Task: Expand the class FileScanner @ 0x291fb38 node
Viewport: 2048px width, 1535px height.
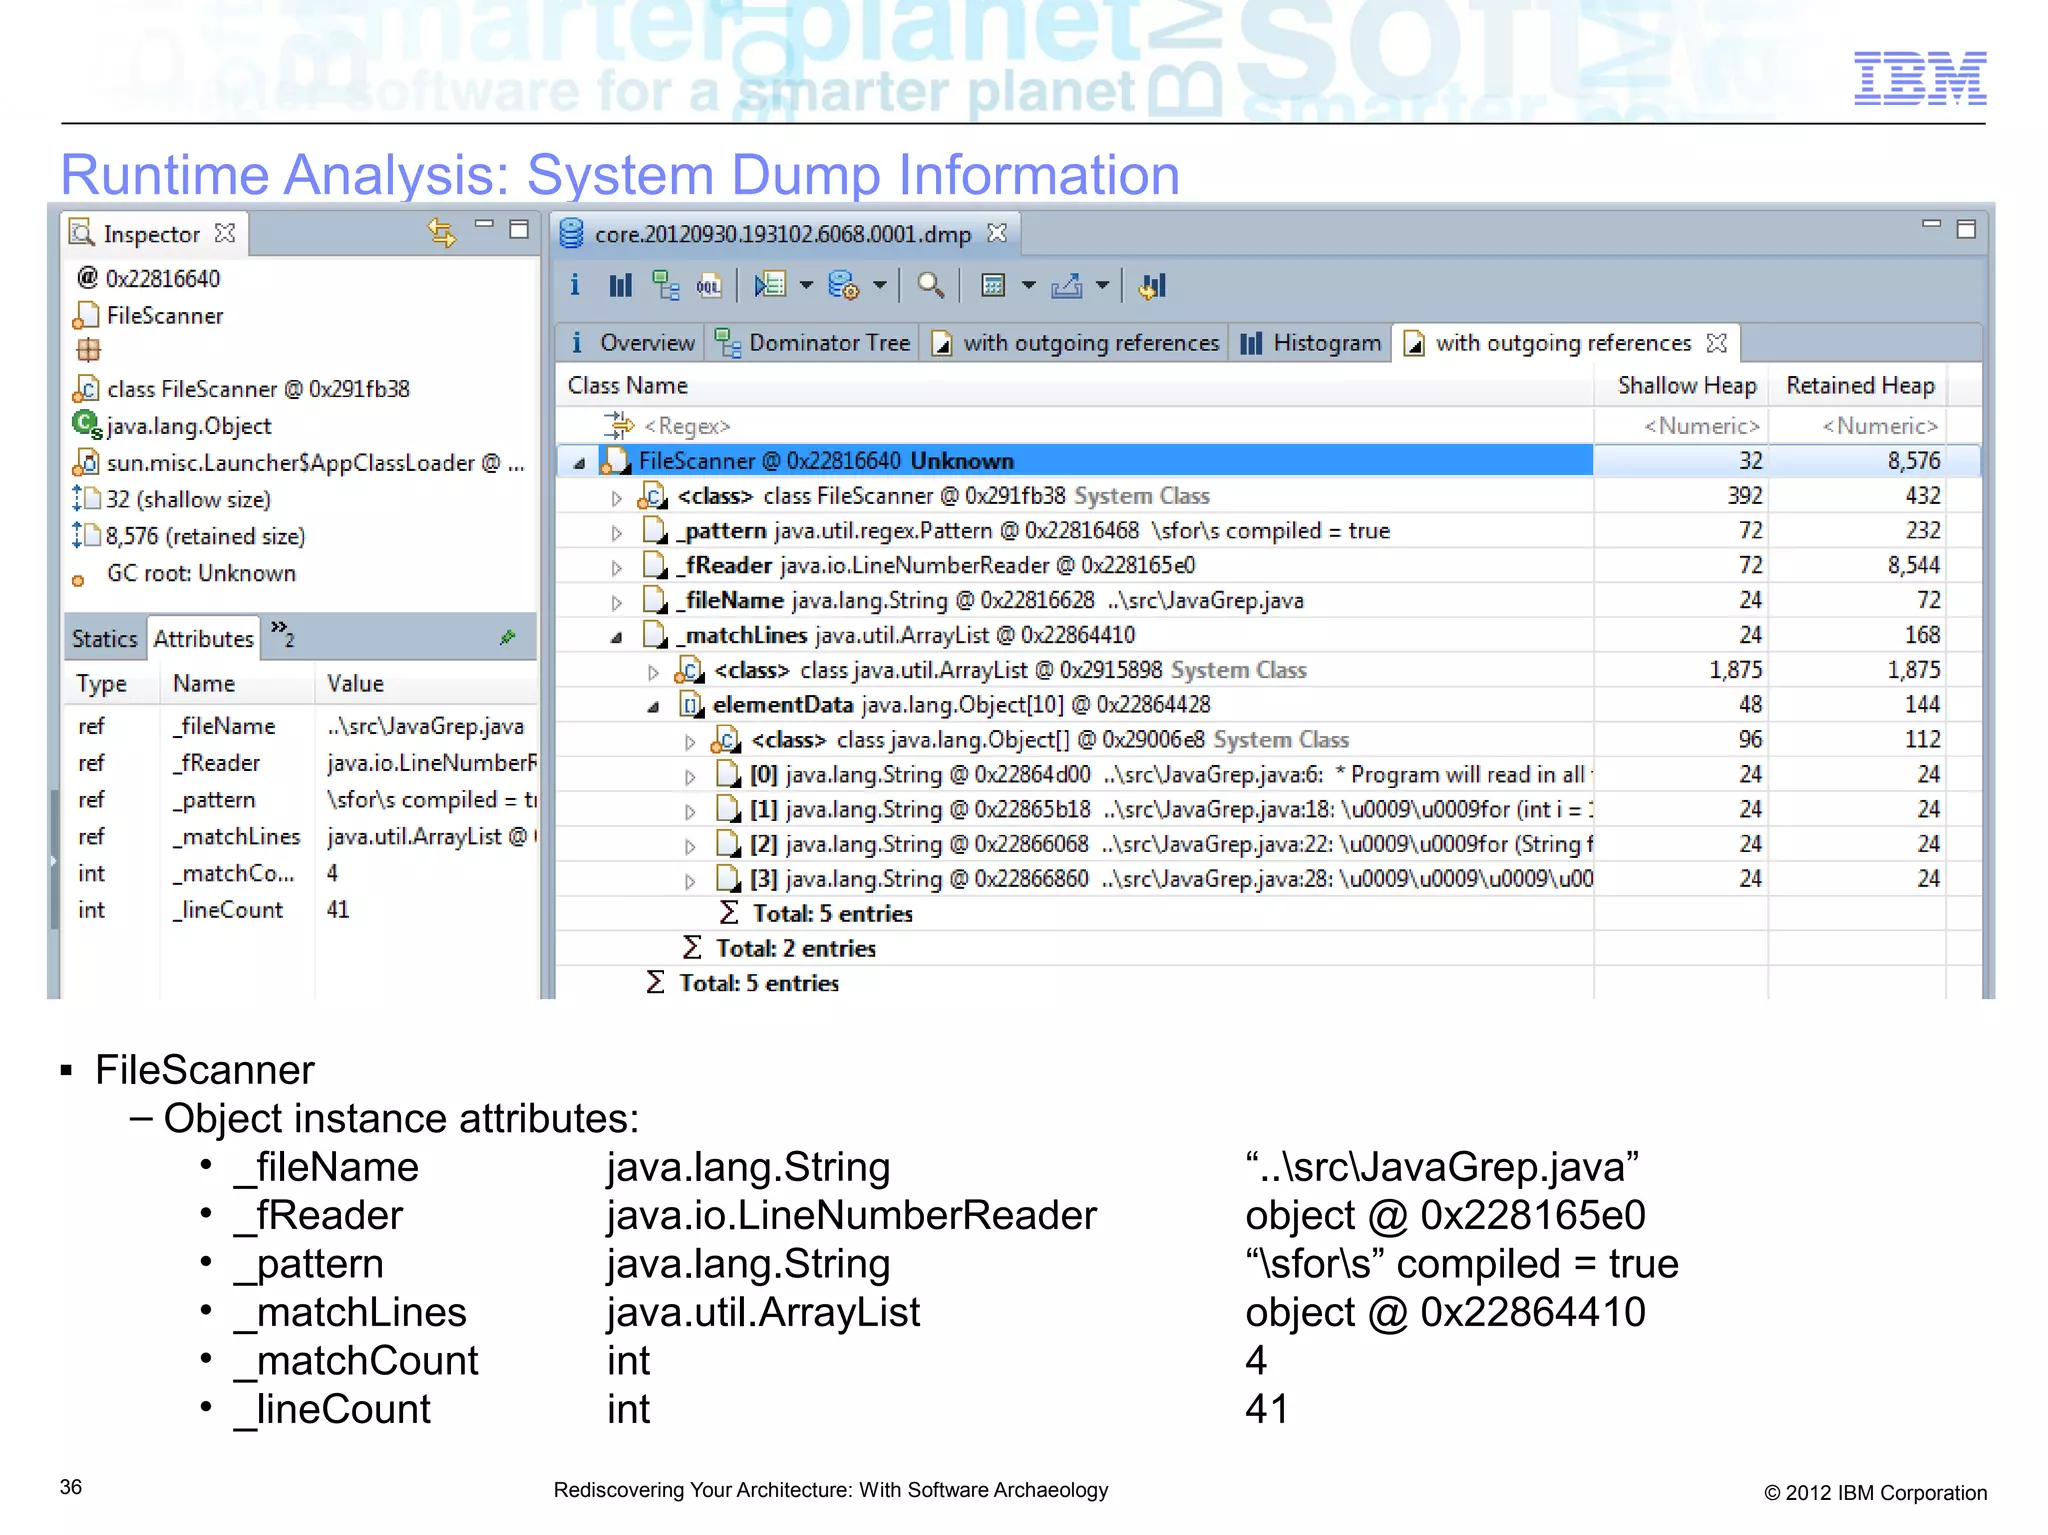Action: tap(616, 497)
